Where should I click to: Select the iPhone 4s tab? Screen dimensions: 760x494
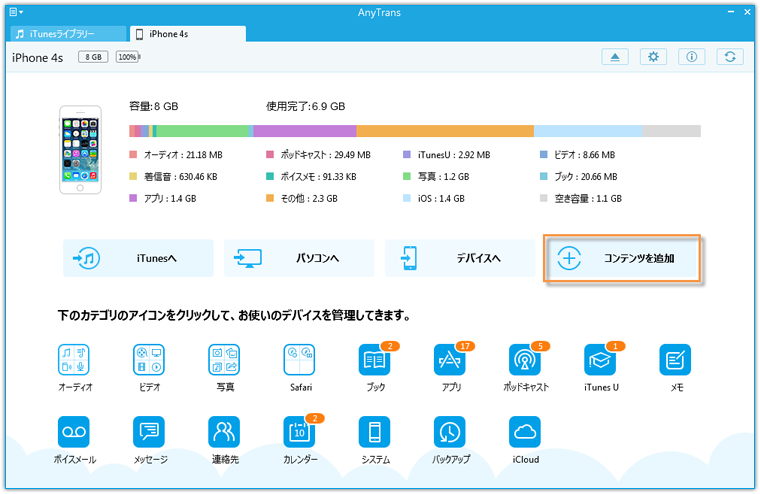click(188, 34)
